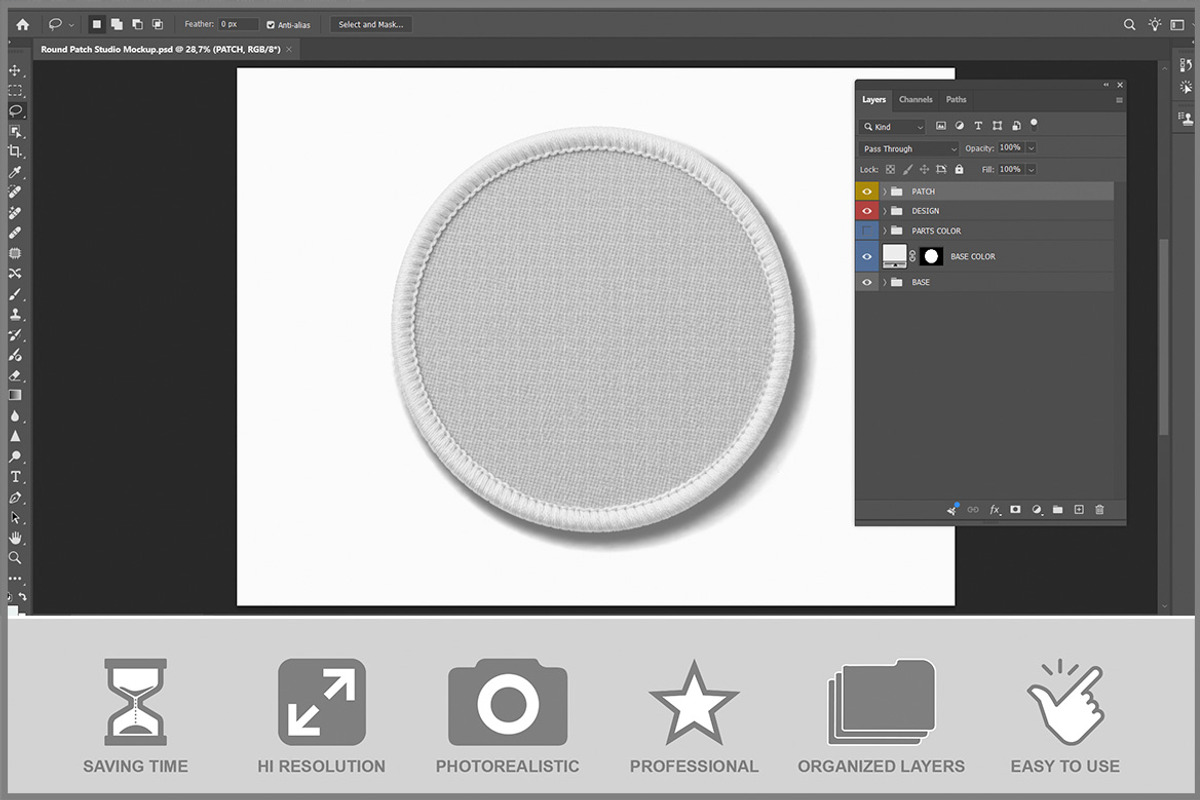1200x800 pixels.
Task: Enable Intersect with selection mode
Action: (157, 24)
